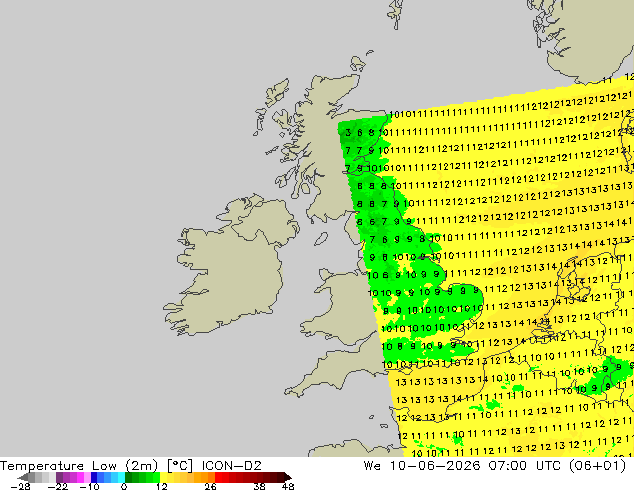Click the '3' temperature value on the map
The height and width of the screenshot is (490, 634).
point(348,133)
